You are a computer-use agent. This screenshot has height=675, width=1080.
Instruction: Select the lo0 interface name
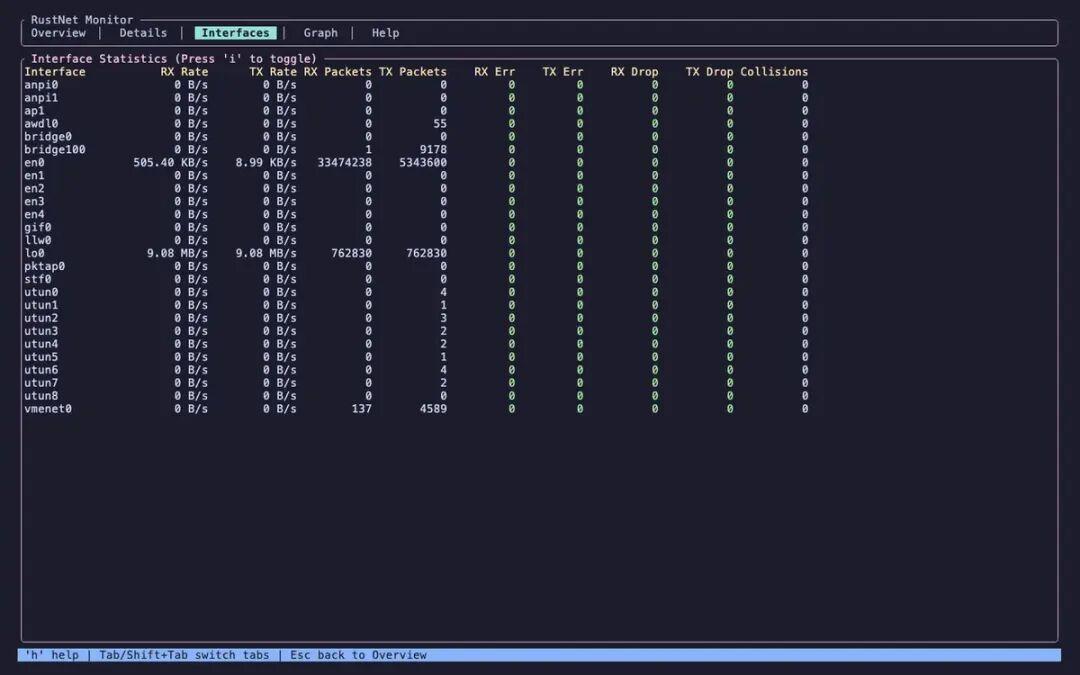(34, 253)
